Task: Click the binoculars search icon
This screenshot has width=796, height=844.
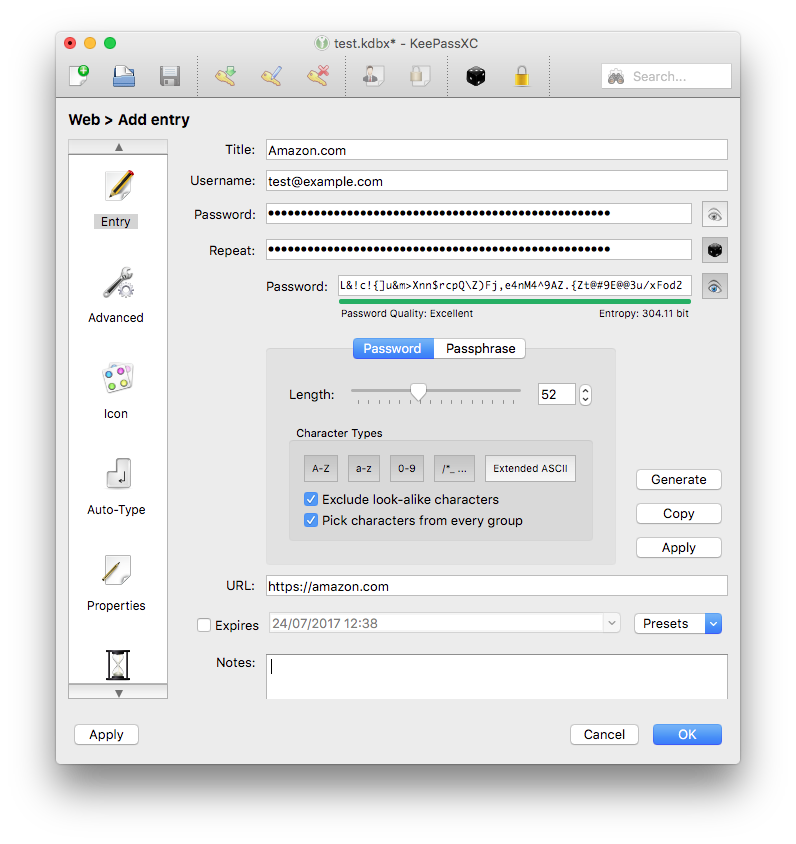Action: coord(616,77)
